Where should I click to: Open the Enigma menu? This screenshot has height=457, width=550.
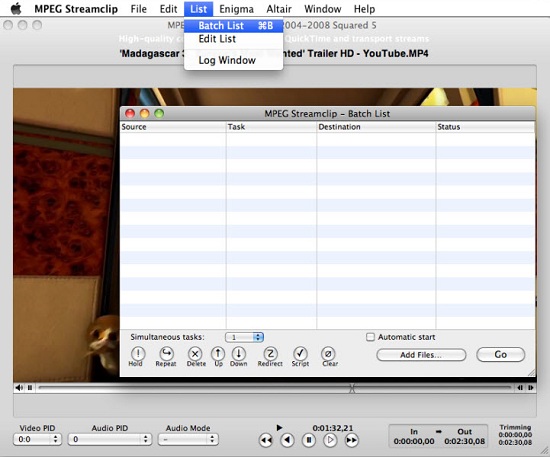click(x=236, y=8)
